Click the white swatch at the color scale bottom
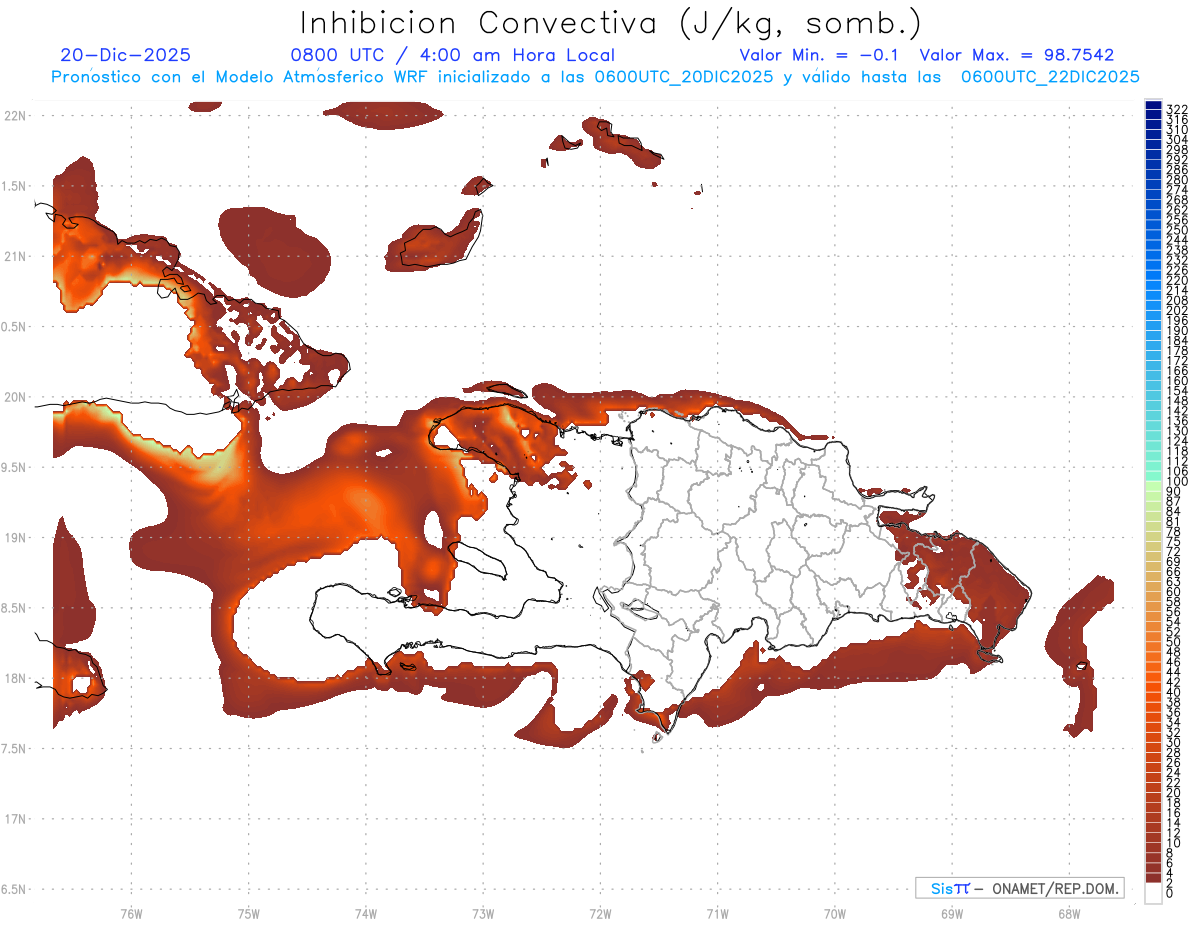This screenshot has height=927, width=1200. coord(1153,893)
